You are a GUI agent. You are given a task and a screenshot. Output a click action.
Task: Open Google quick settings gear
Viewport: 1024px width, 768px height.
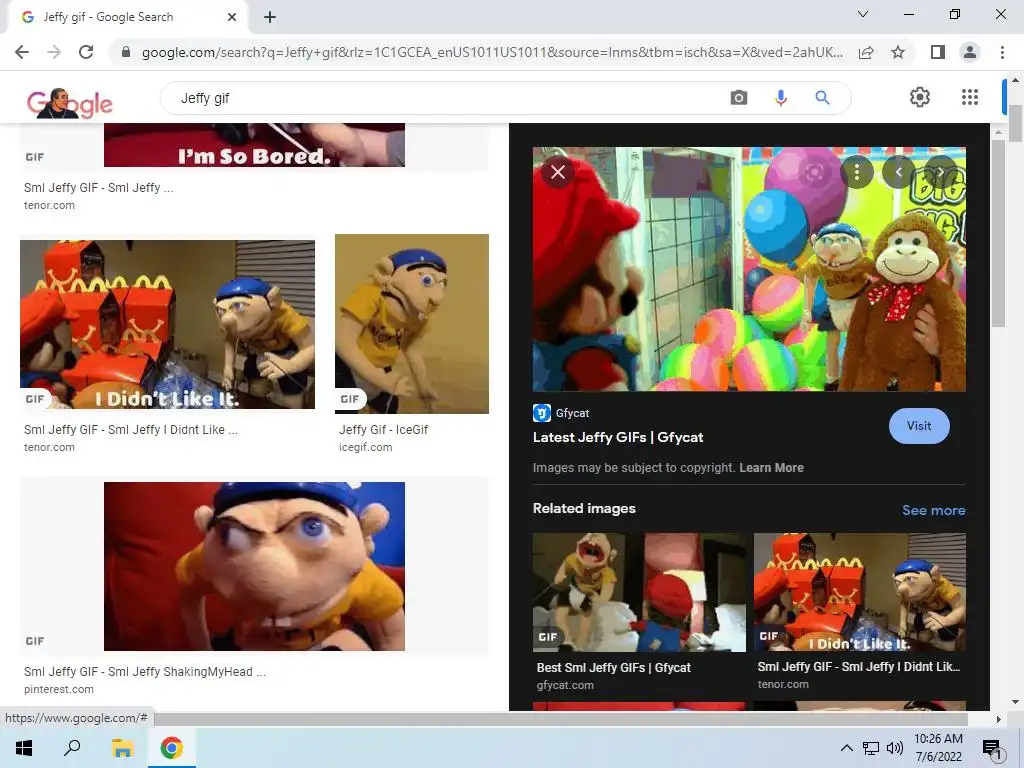click(x=920, y=97)
